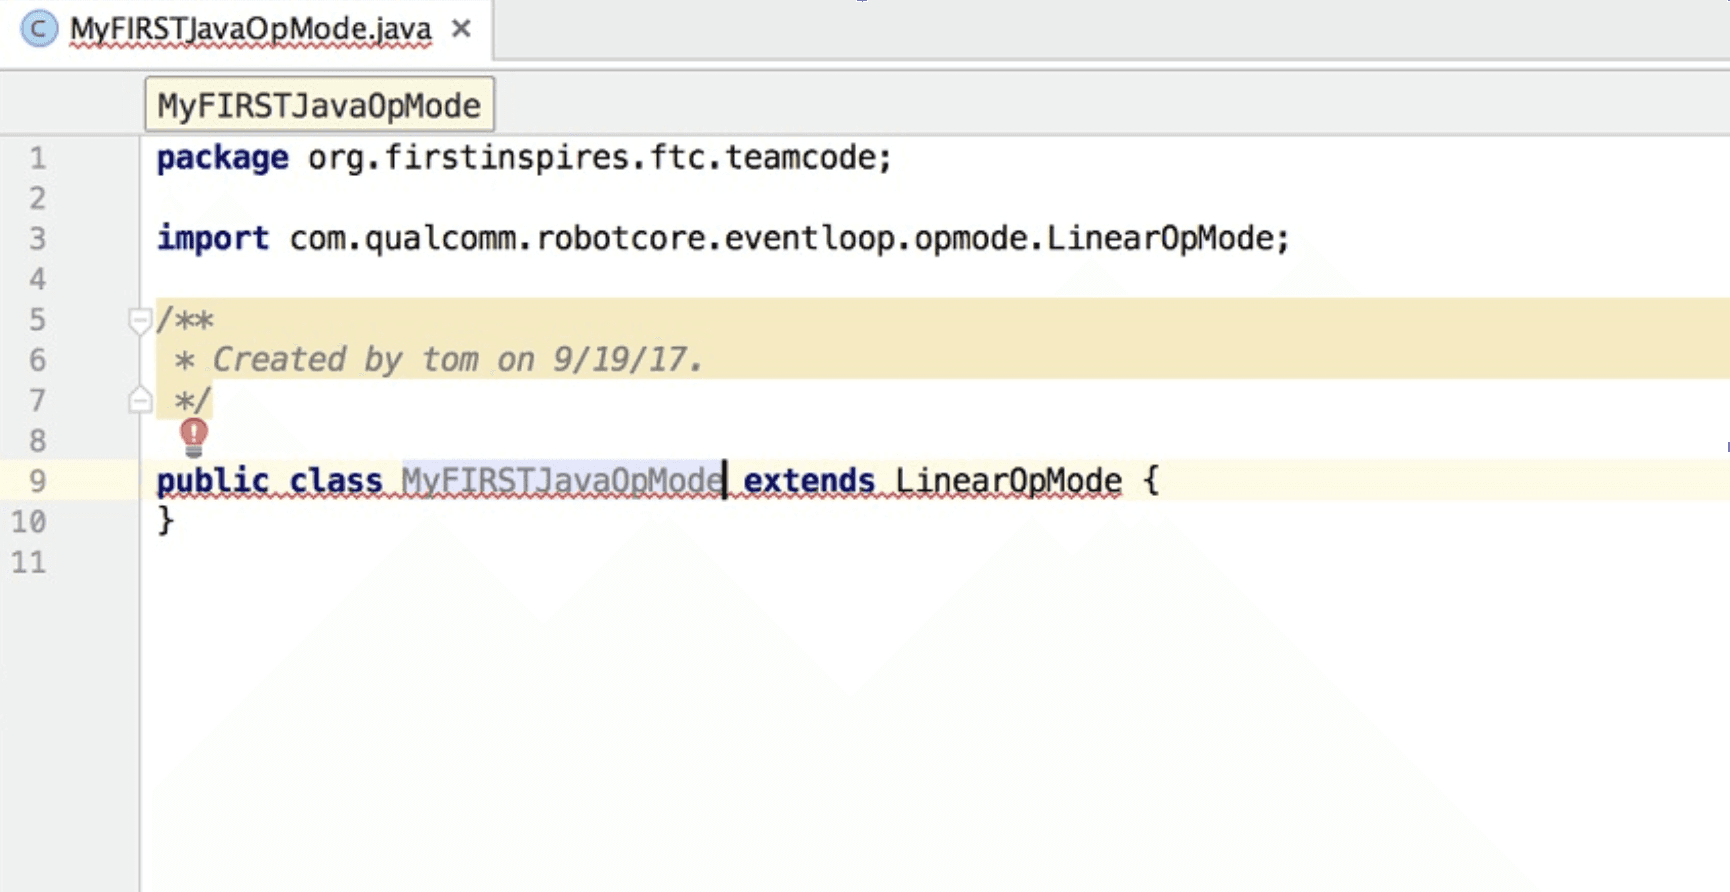Screen dimensions: 1730x892
Task: Click the MyFIRSTJavaOpMode breadcrumb label
Action: tap(319, 105)
